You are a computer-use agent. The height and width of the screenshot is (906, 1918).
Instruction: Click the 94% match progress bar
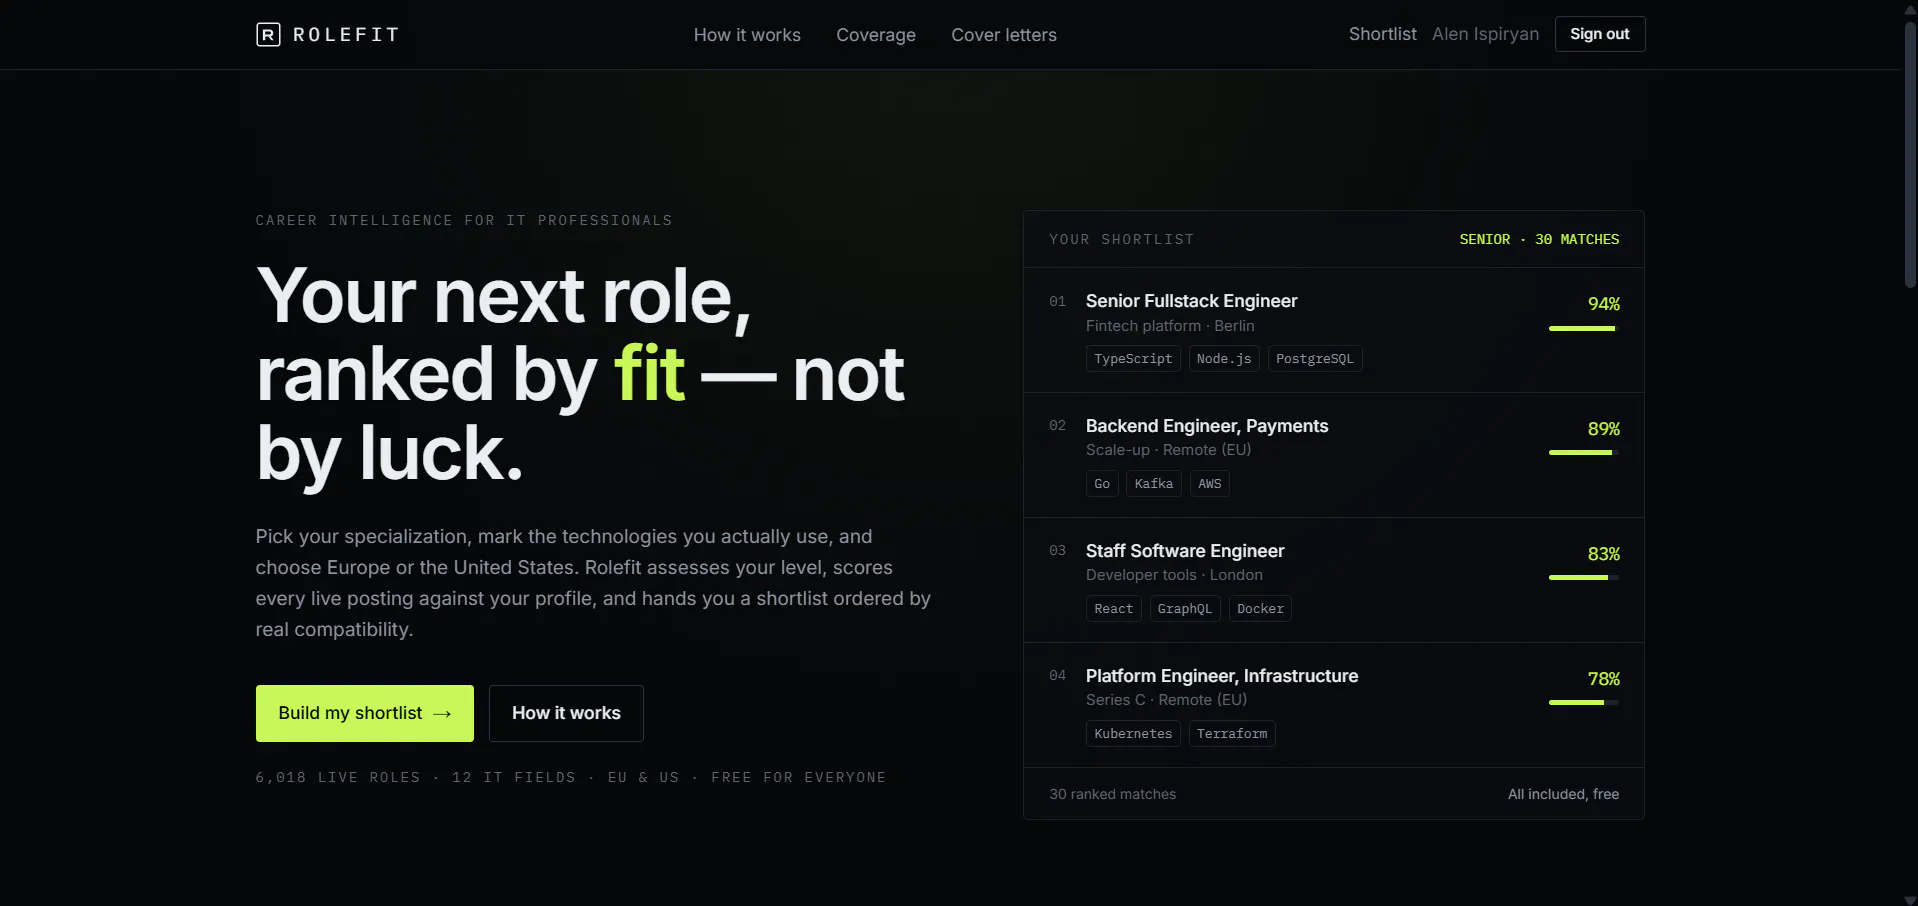point(1584,328)
